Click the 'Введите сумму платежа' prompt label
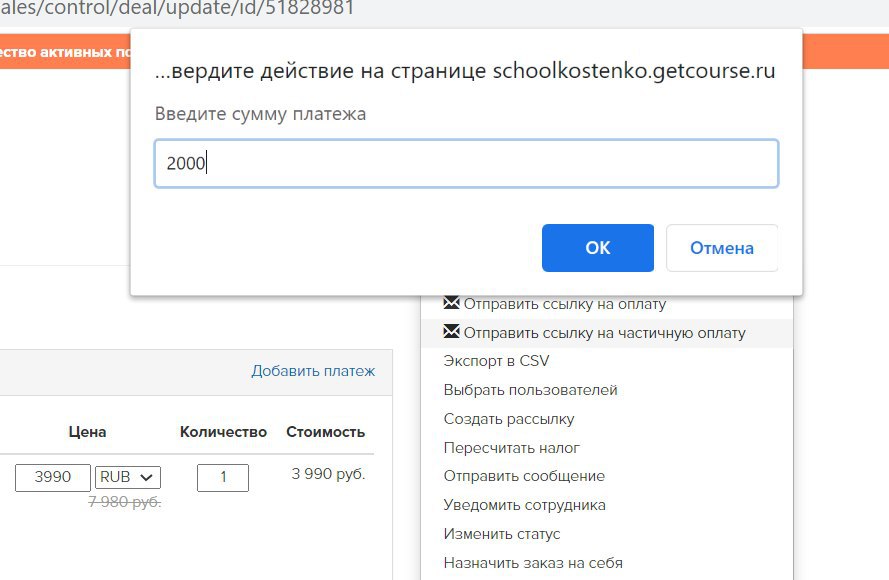This screenshot has height=580, width=889. 260,114
